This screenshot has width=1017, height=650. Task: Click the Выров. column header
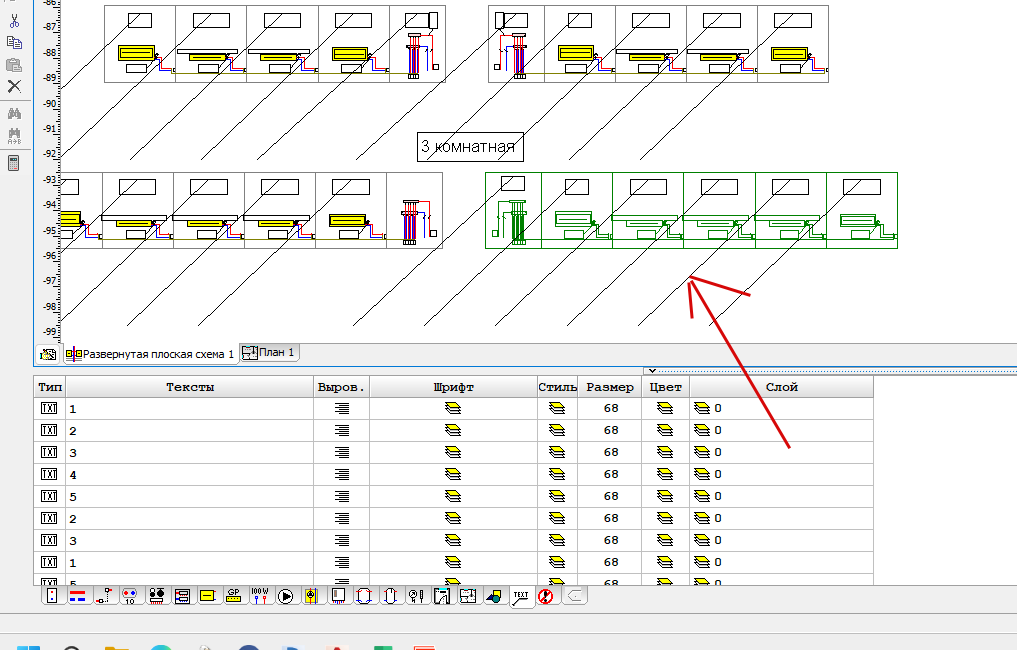[x=341, y=387]
